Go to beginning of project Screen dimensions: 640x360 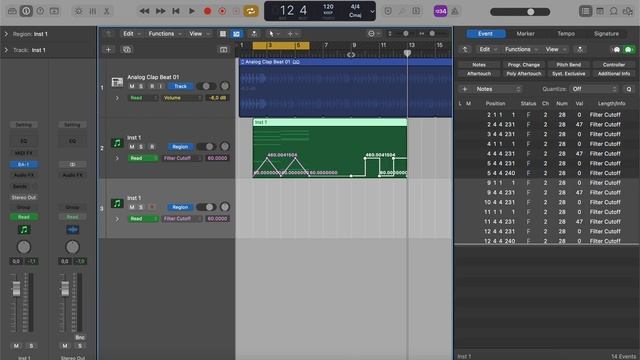click(176, 11)
